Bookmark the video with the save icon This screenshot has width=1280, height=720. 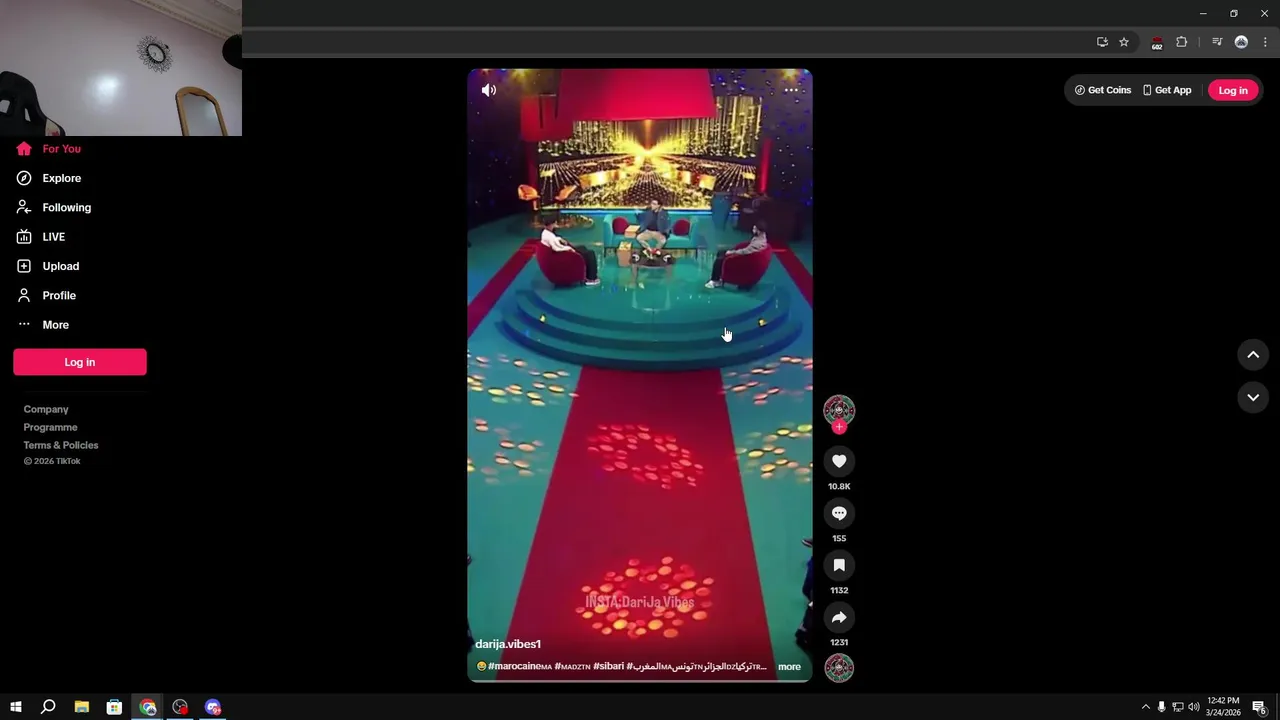[839, 565]
